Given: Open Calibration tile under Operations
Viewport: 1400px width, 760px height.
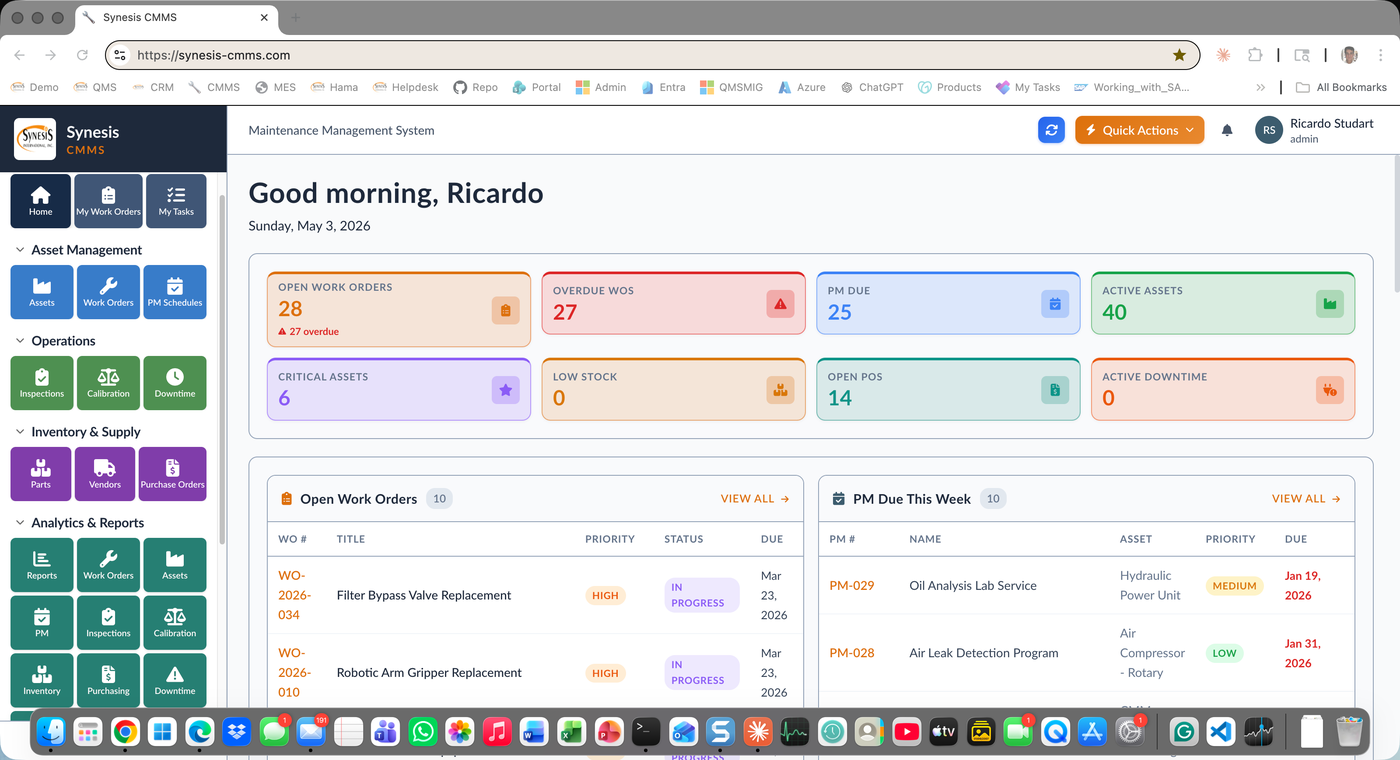Looking at the screenshot, I should [108, 383].
